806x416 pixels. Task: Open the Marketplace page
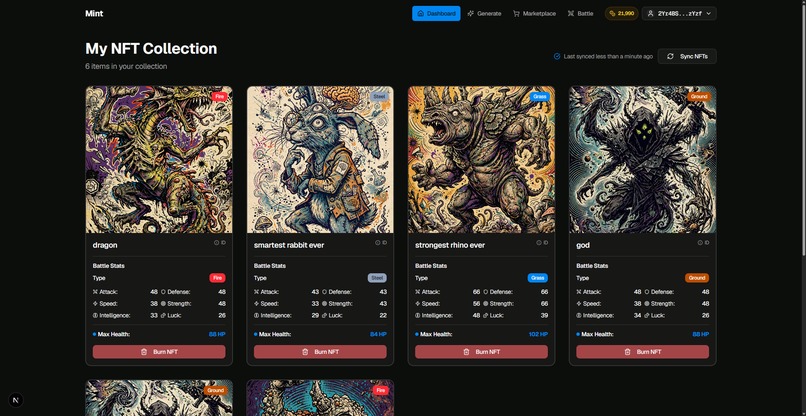[534, 13]
